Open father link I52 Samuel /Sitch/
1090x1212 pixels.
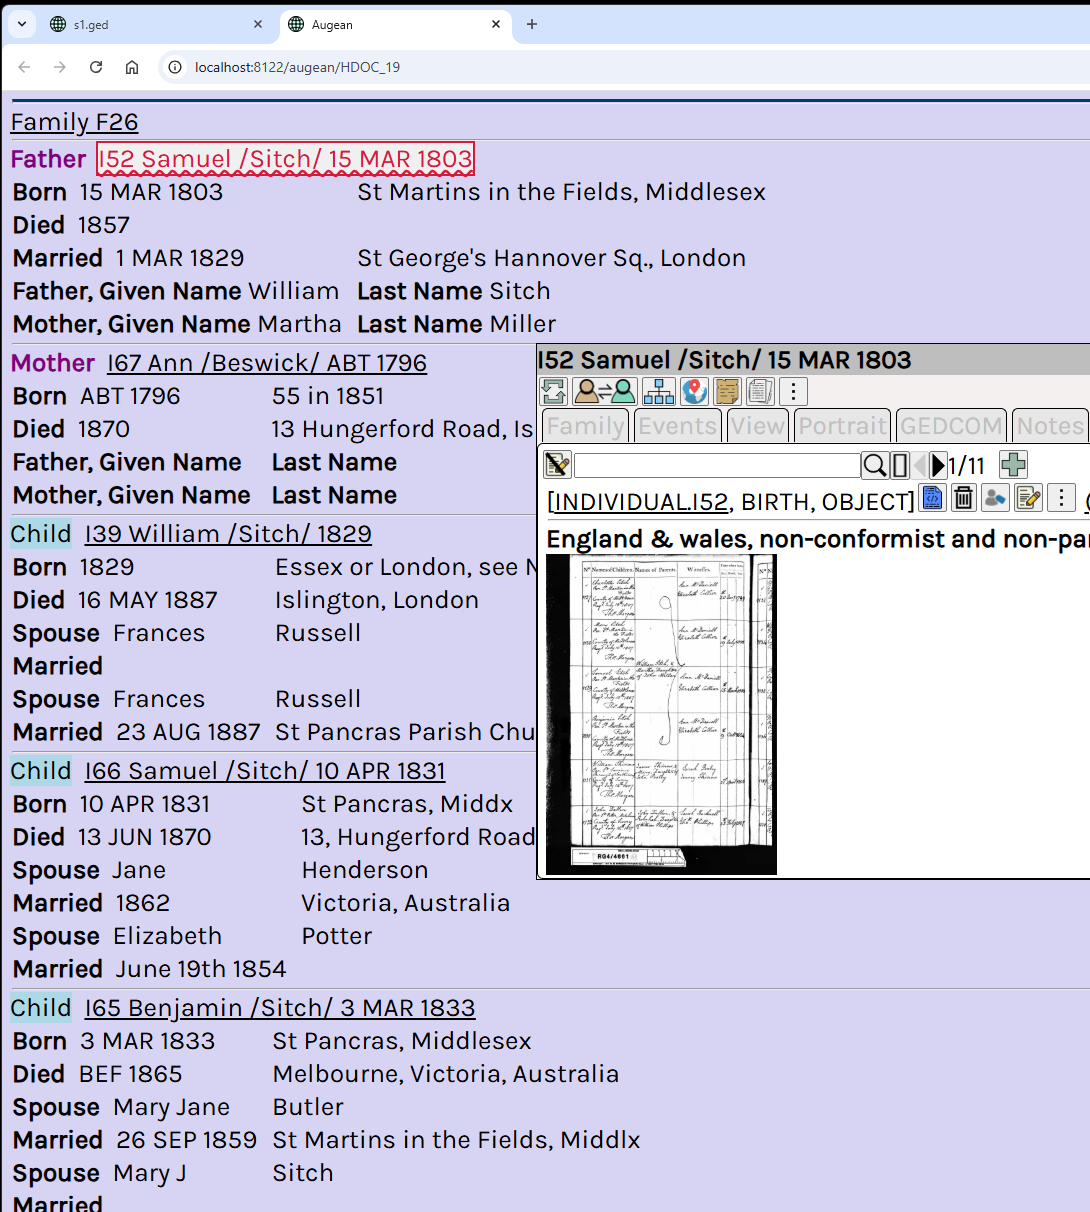(x=285, y=159)
